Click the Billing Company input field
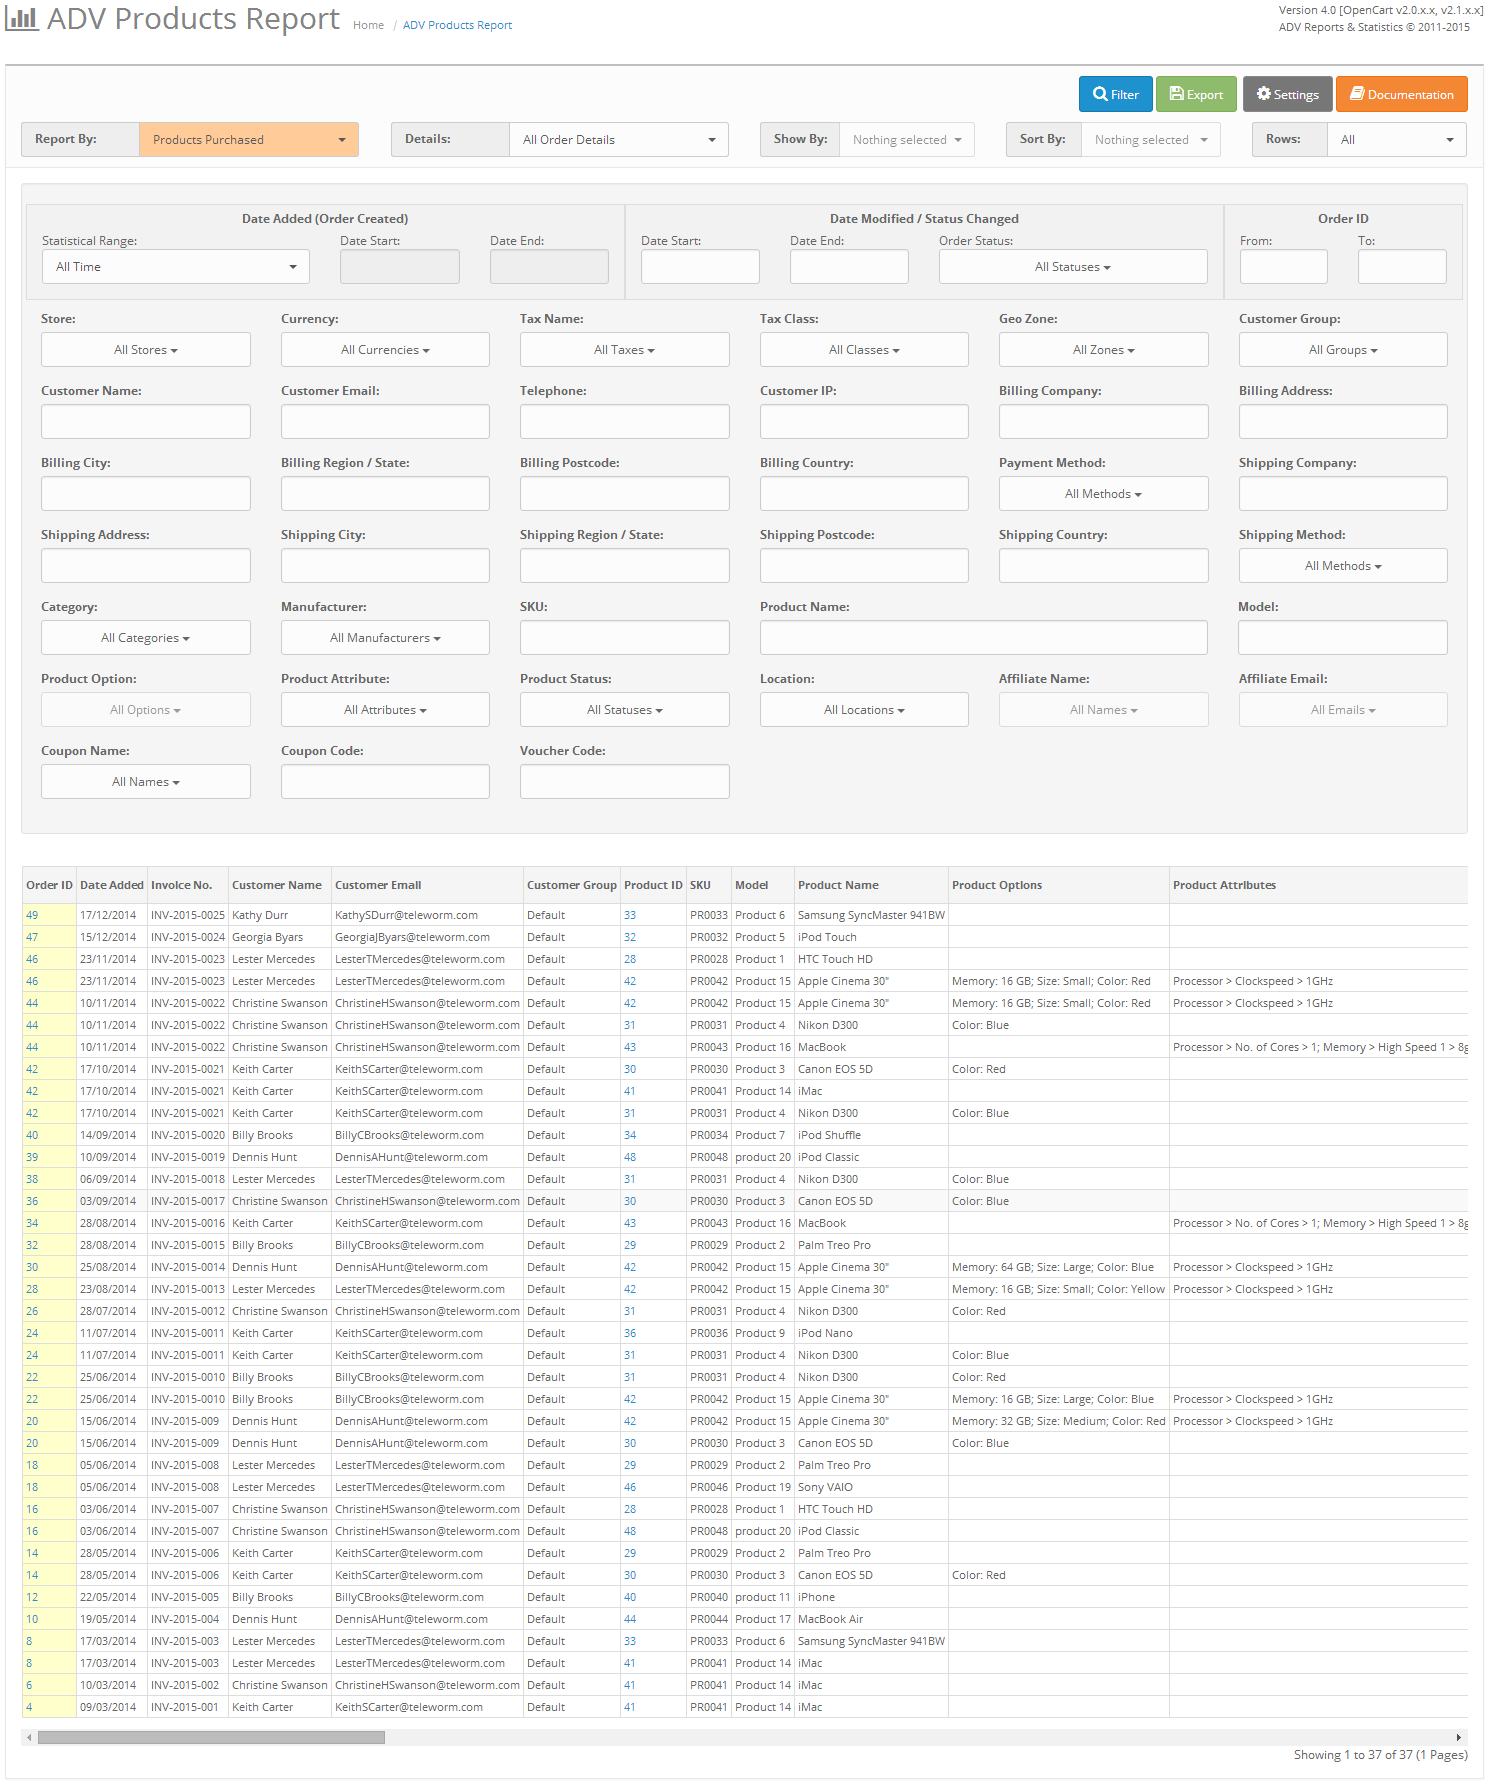Viewport: 1488px width, 1782px height. pyautogui.click(x=1104, y=422)
